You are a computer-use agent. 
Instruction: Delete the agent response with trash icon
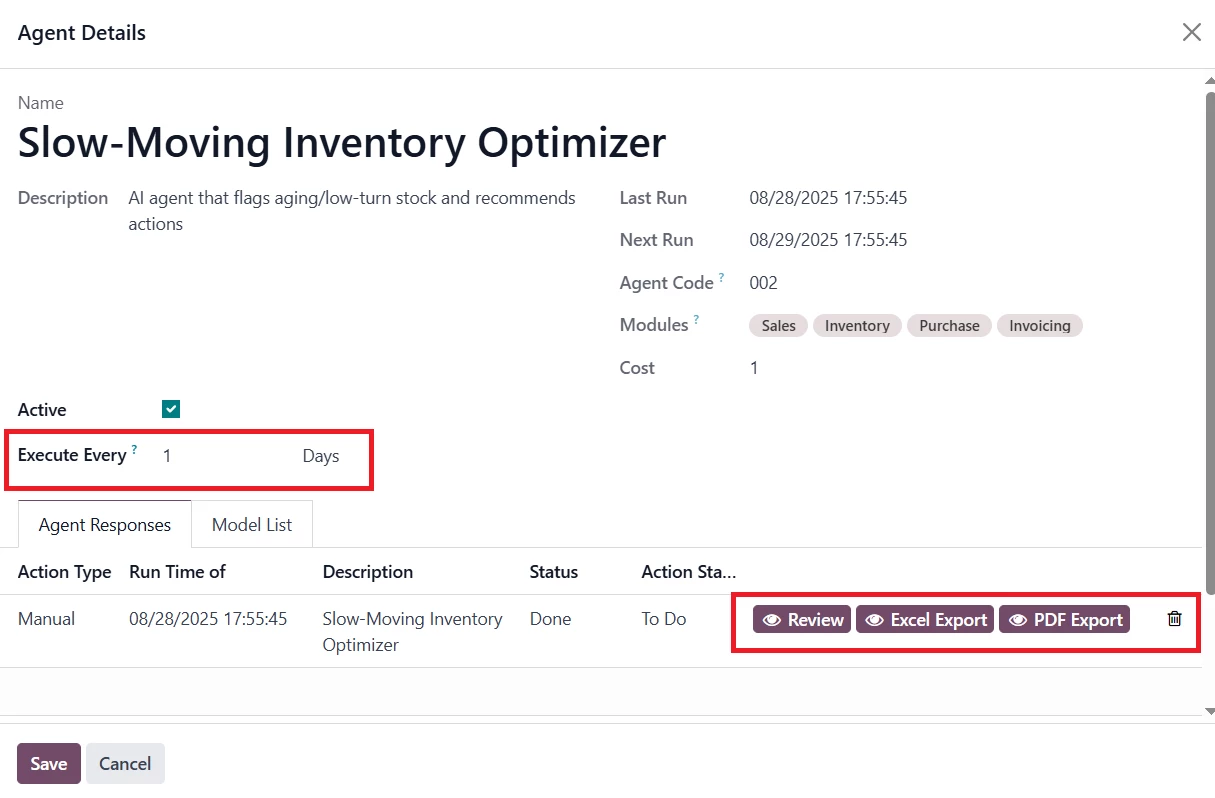pos(1174,619)
